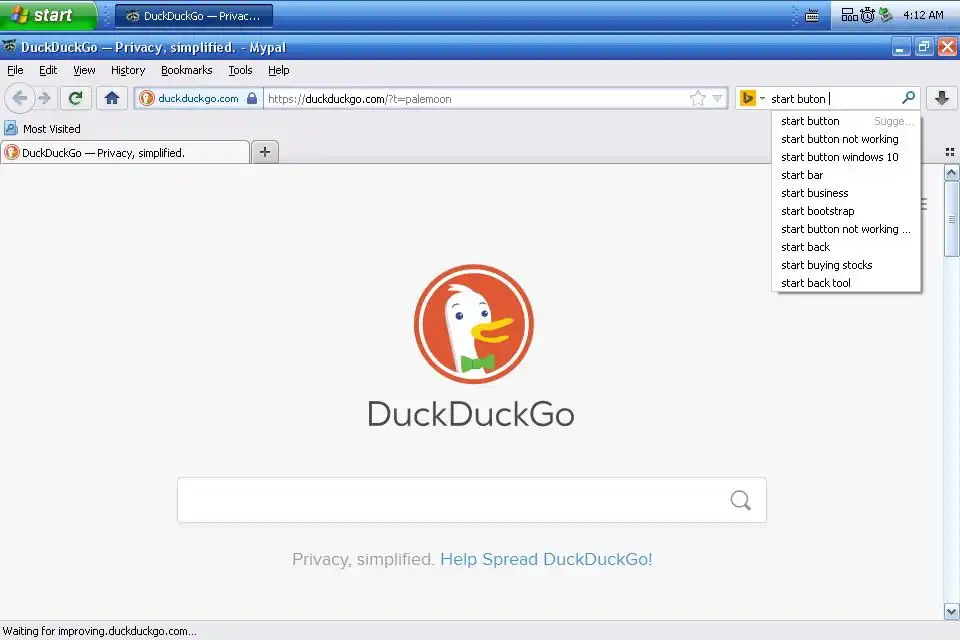Select suggestion "start buying stocks"

(x=846, y=265)
